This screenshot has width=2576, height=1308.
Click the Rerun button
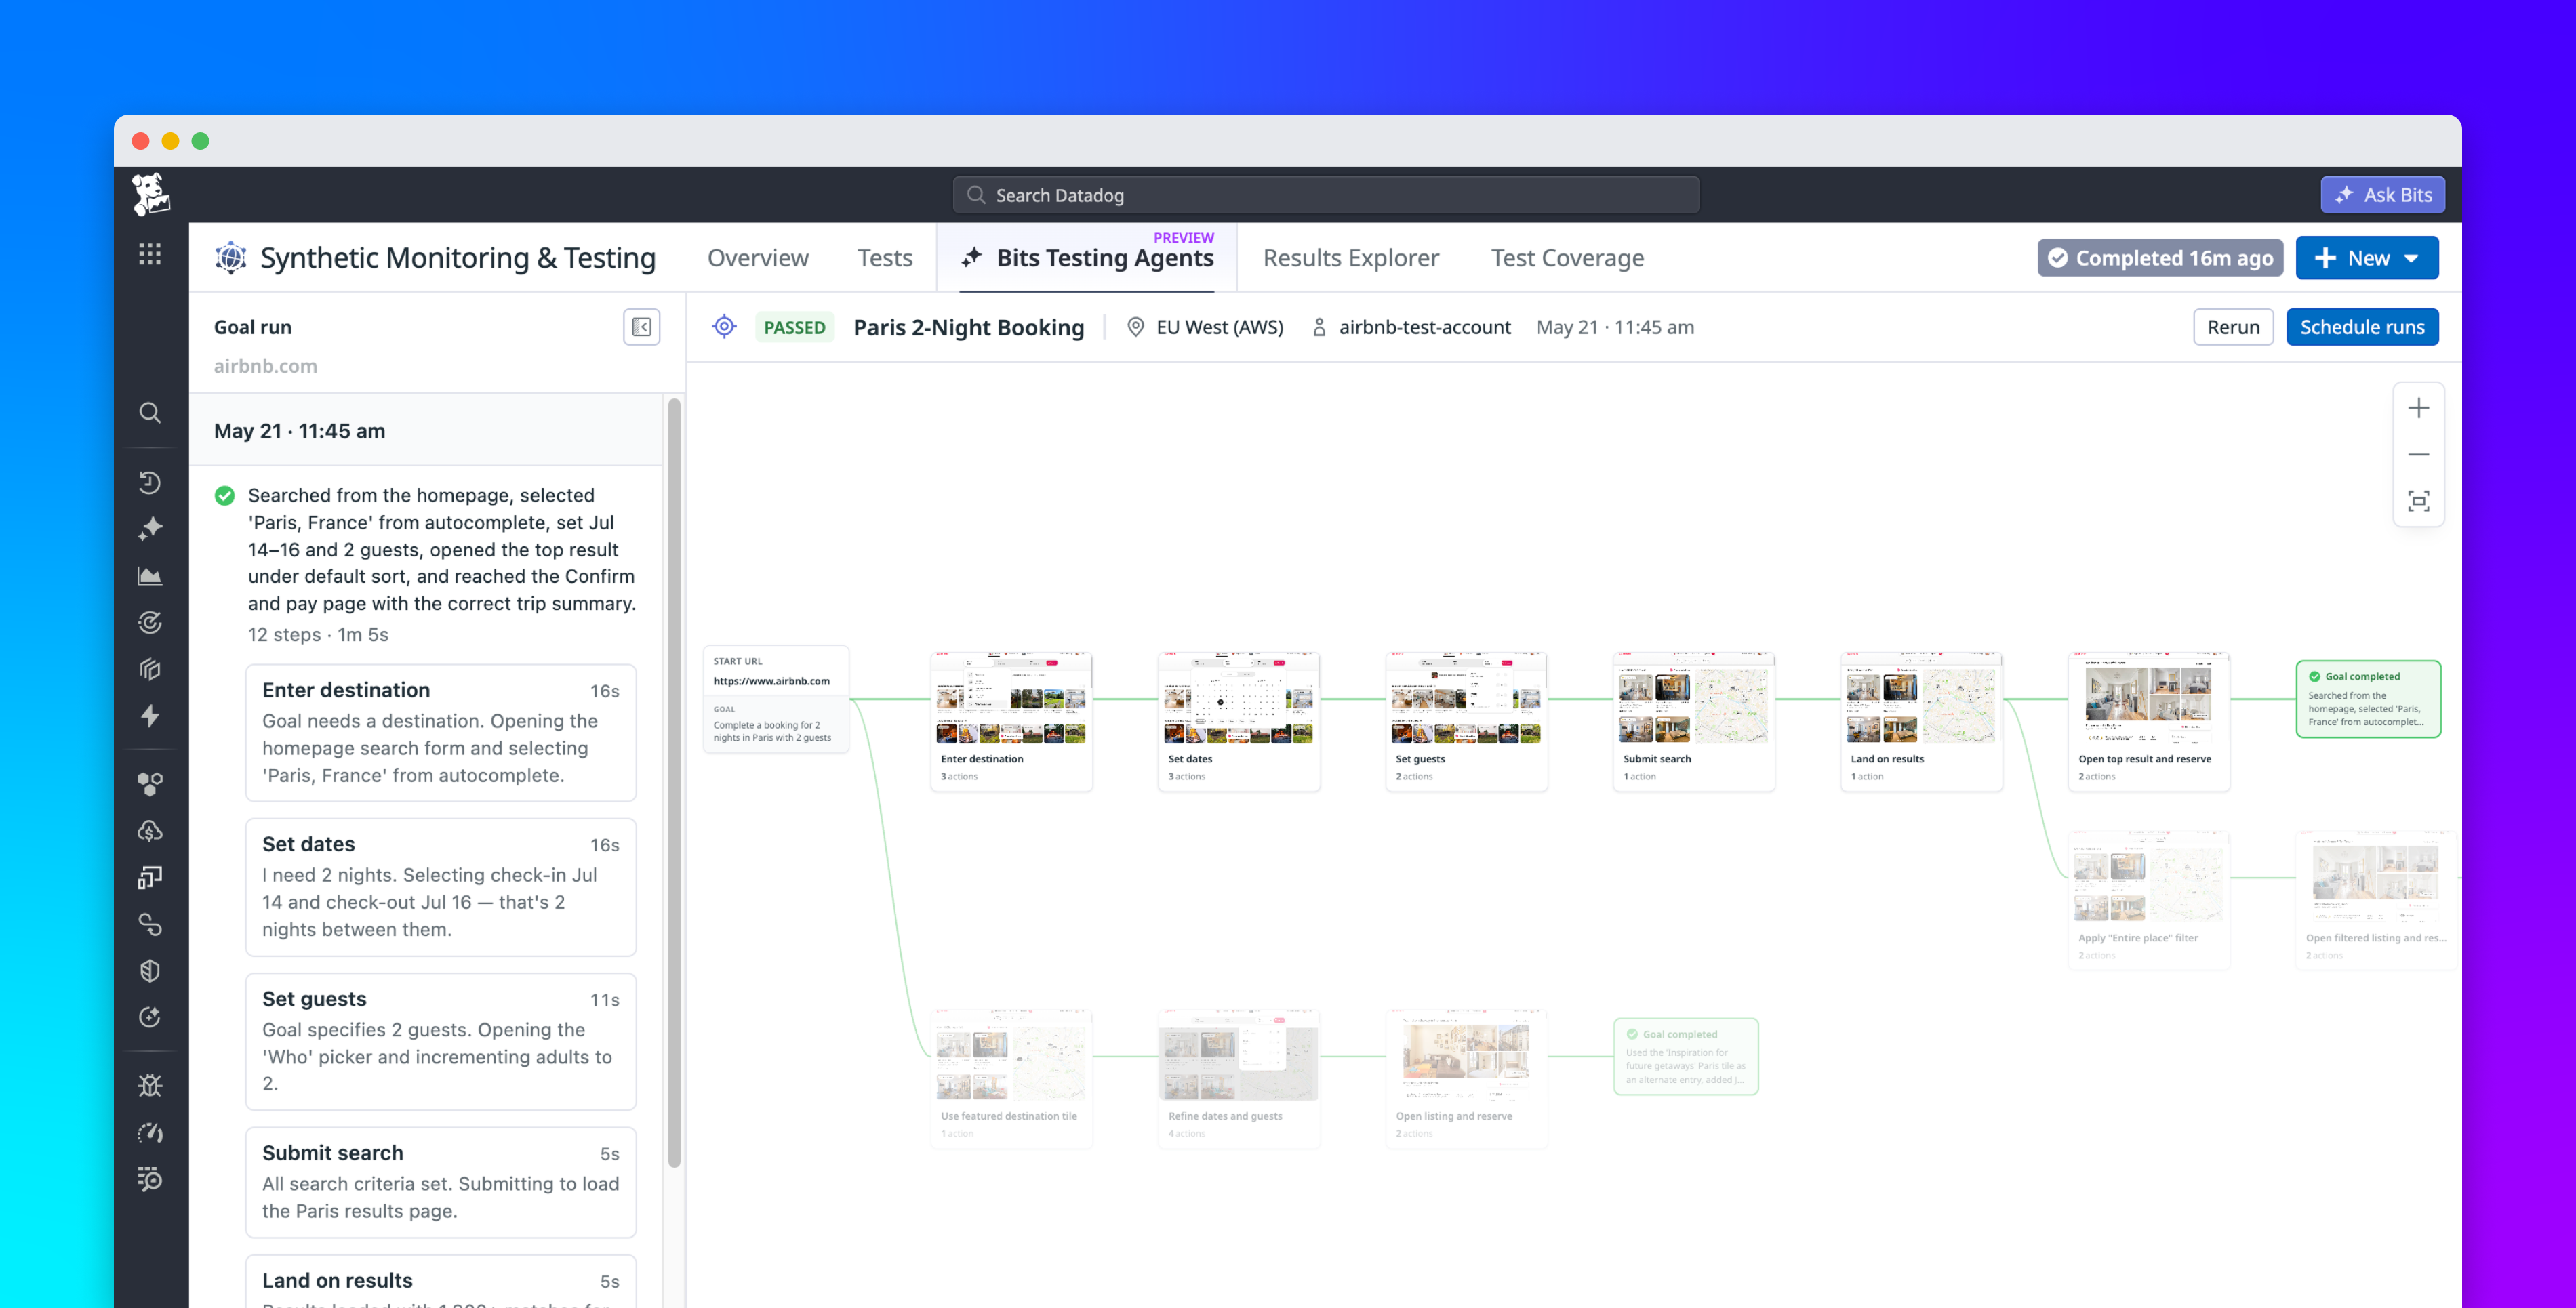[2234, 327]
